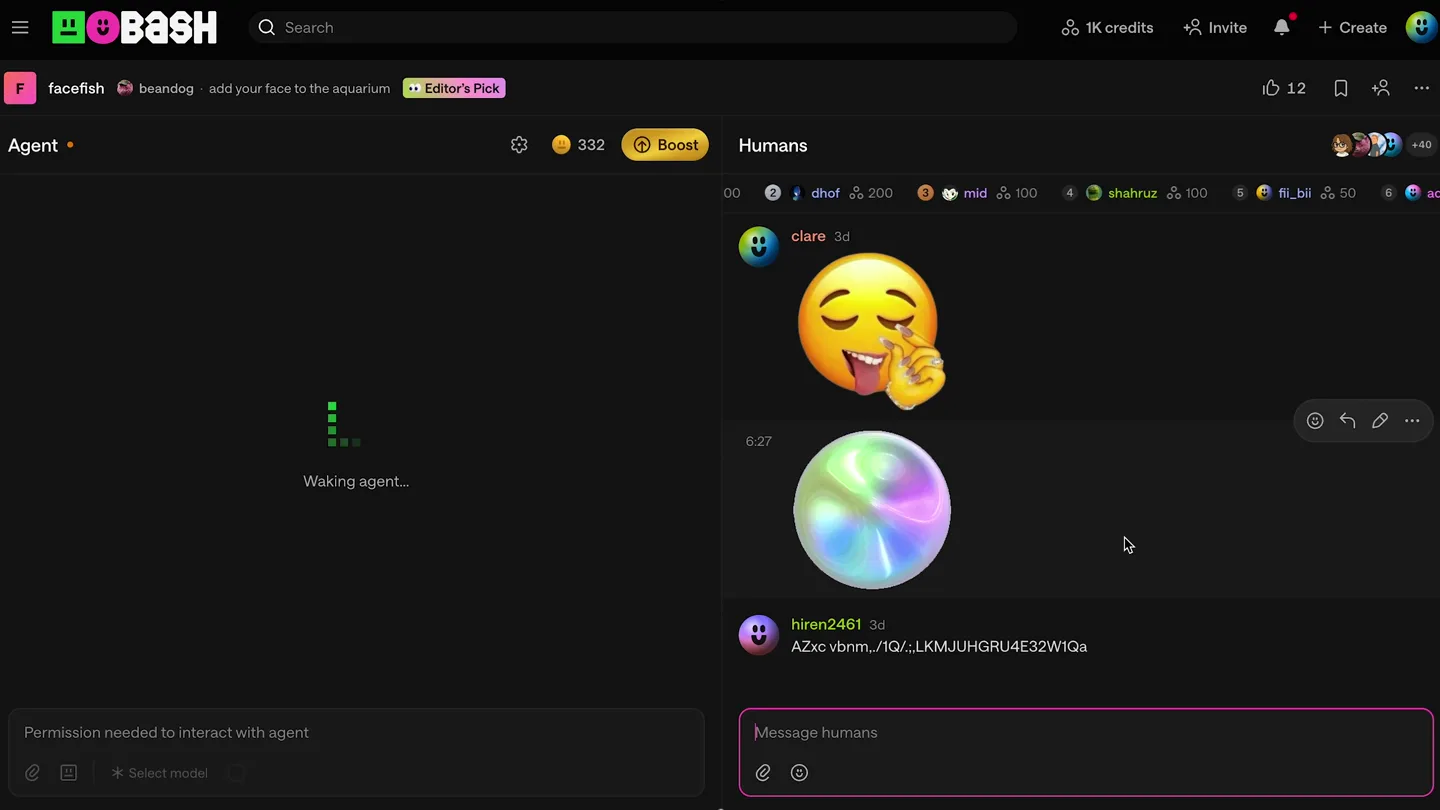This screenshot has width=1440, height=810.
Task: Open message more options ellipsis
Action: [x=1412, y=421]
